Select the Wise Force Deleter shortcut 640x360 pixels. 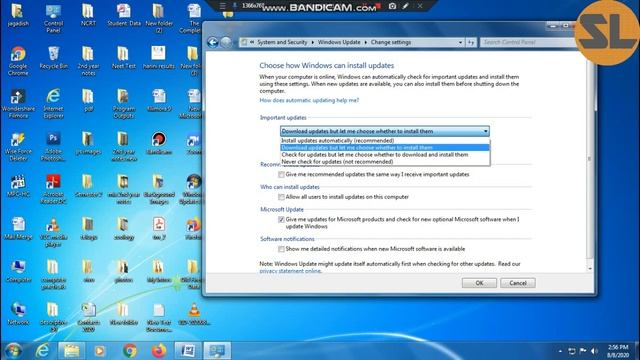click(18, 147)
